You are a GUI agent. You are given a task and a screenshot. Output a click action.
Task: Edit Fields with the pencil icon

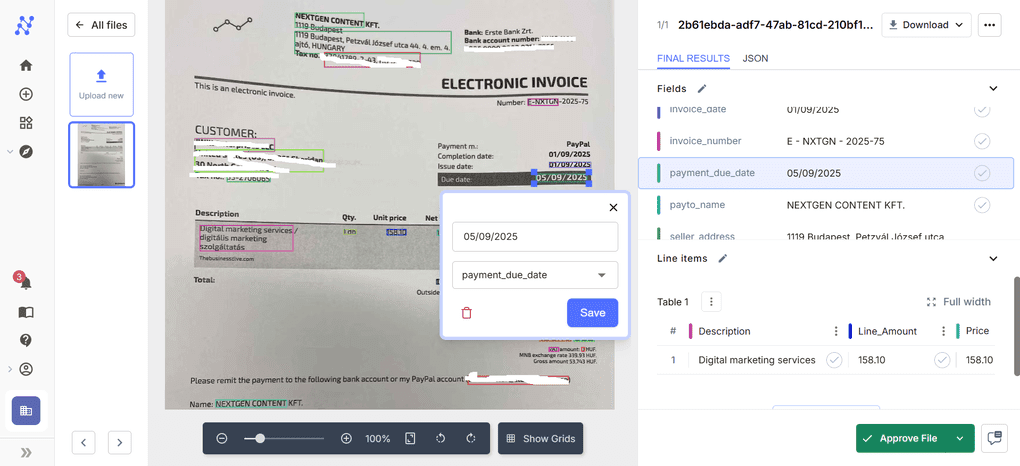pyautogui.click(x=702, y=89)
